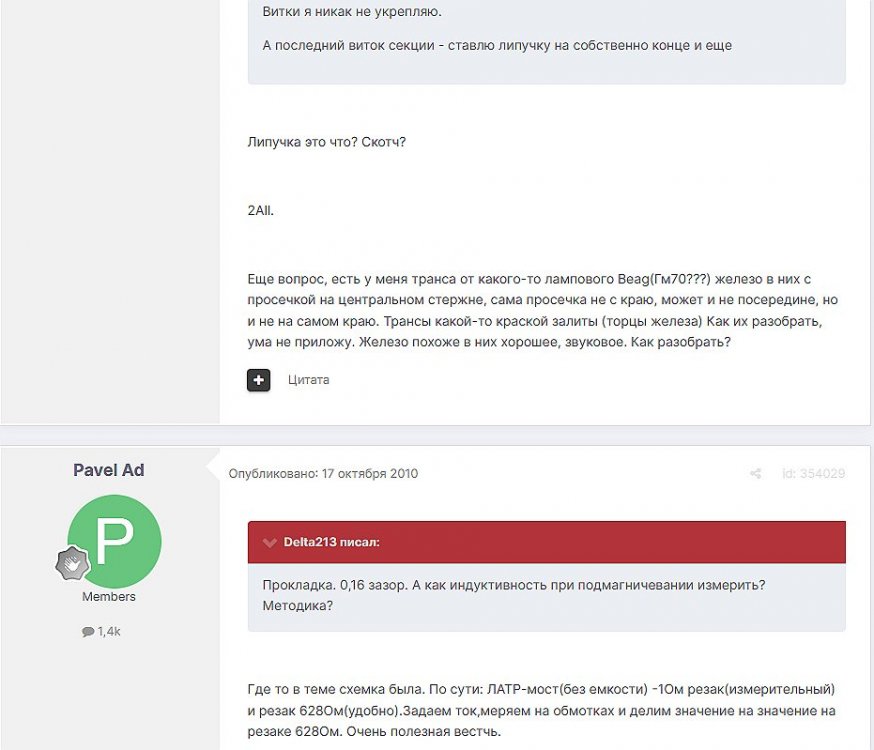Collapse the Delta213 quote via chevron

click(x=269, y=542)
